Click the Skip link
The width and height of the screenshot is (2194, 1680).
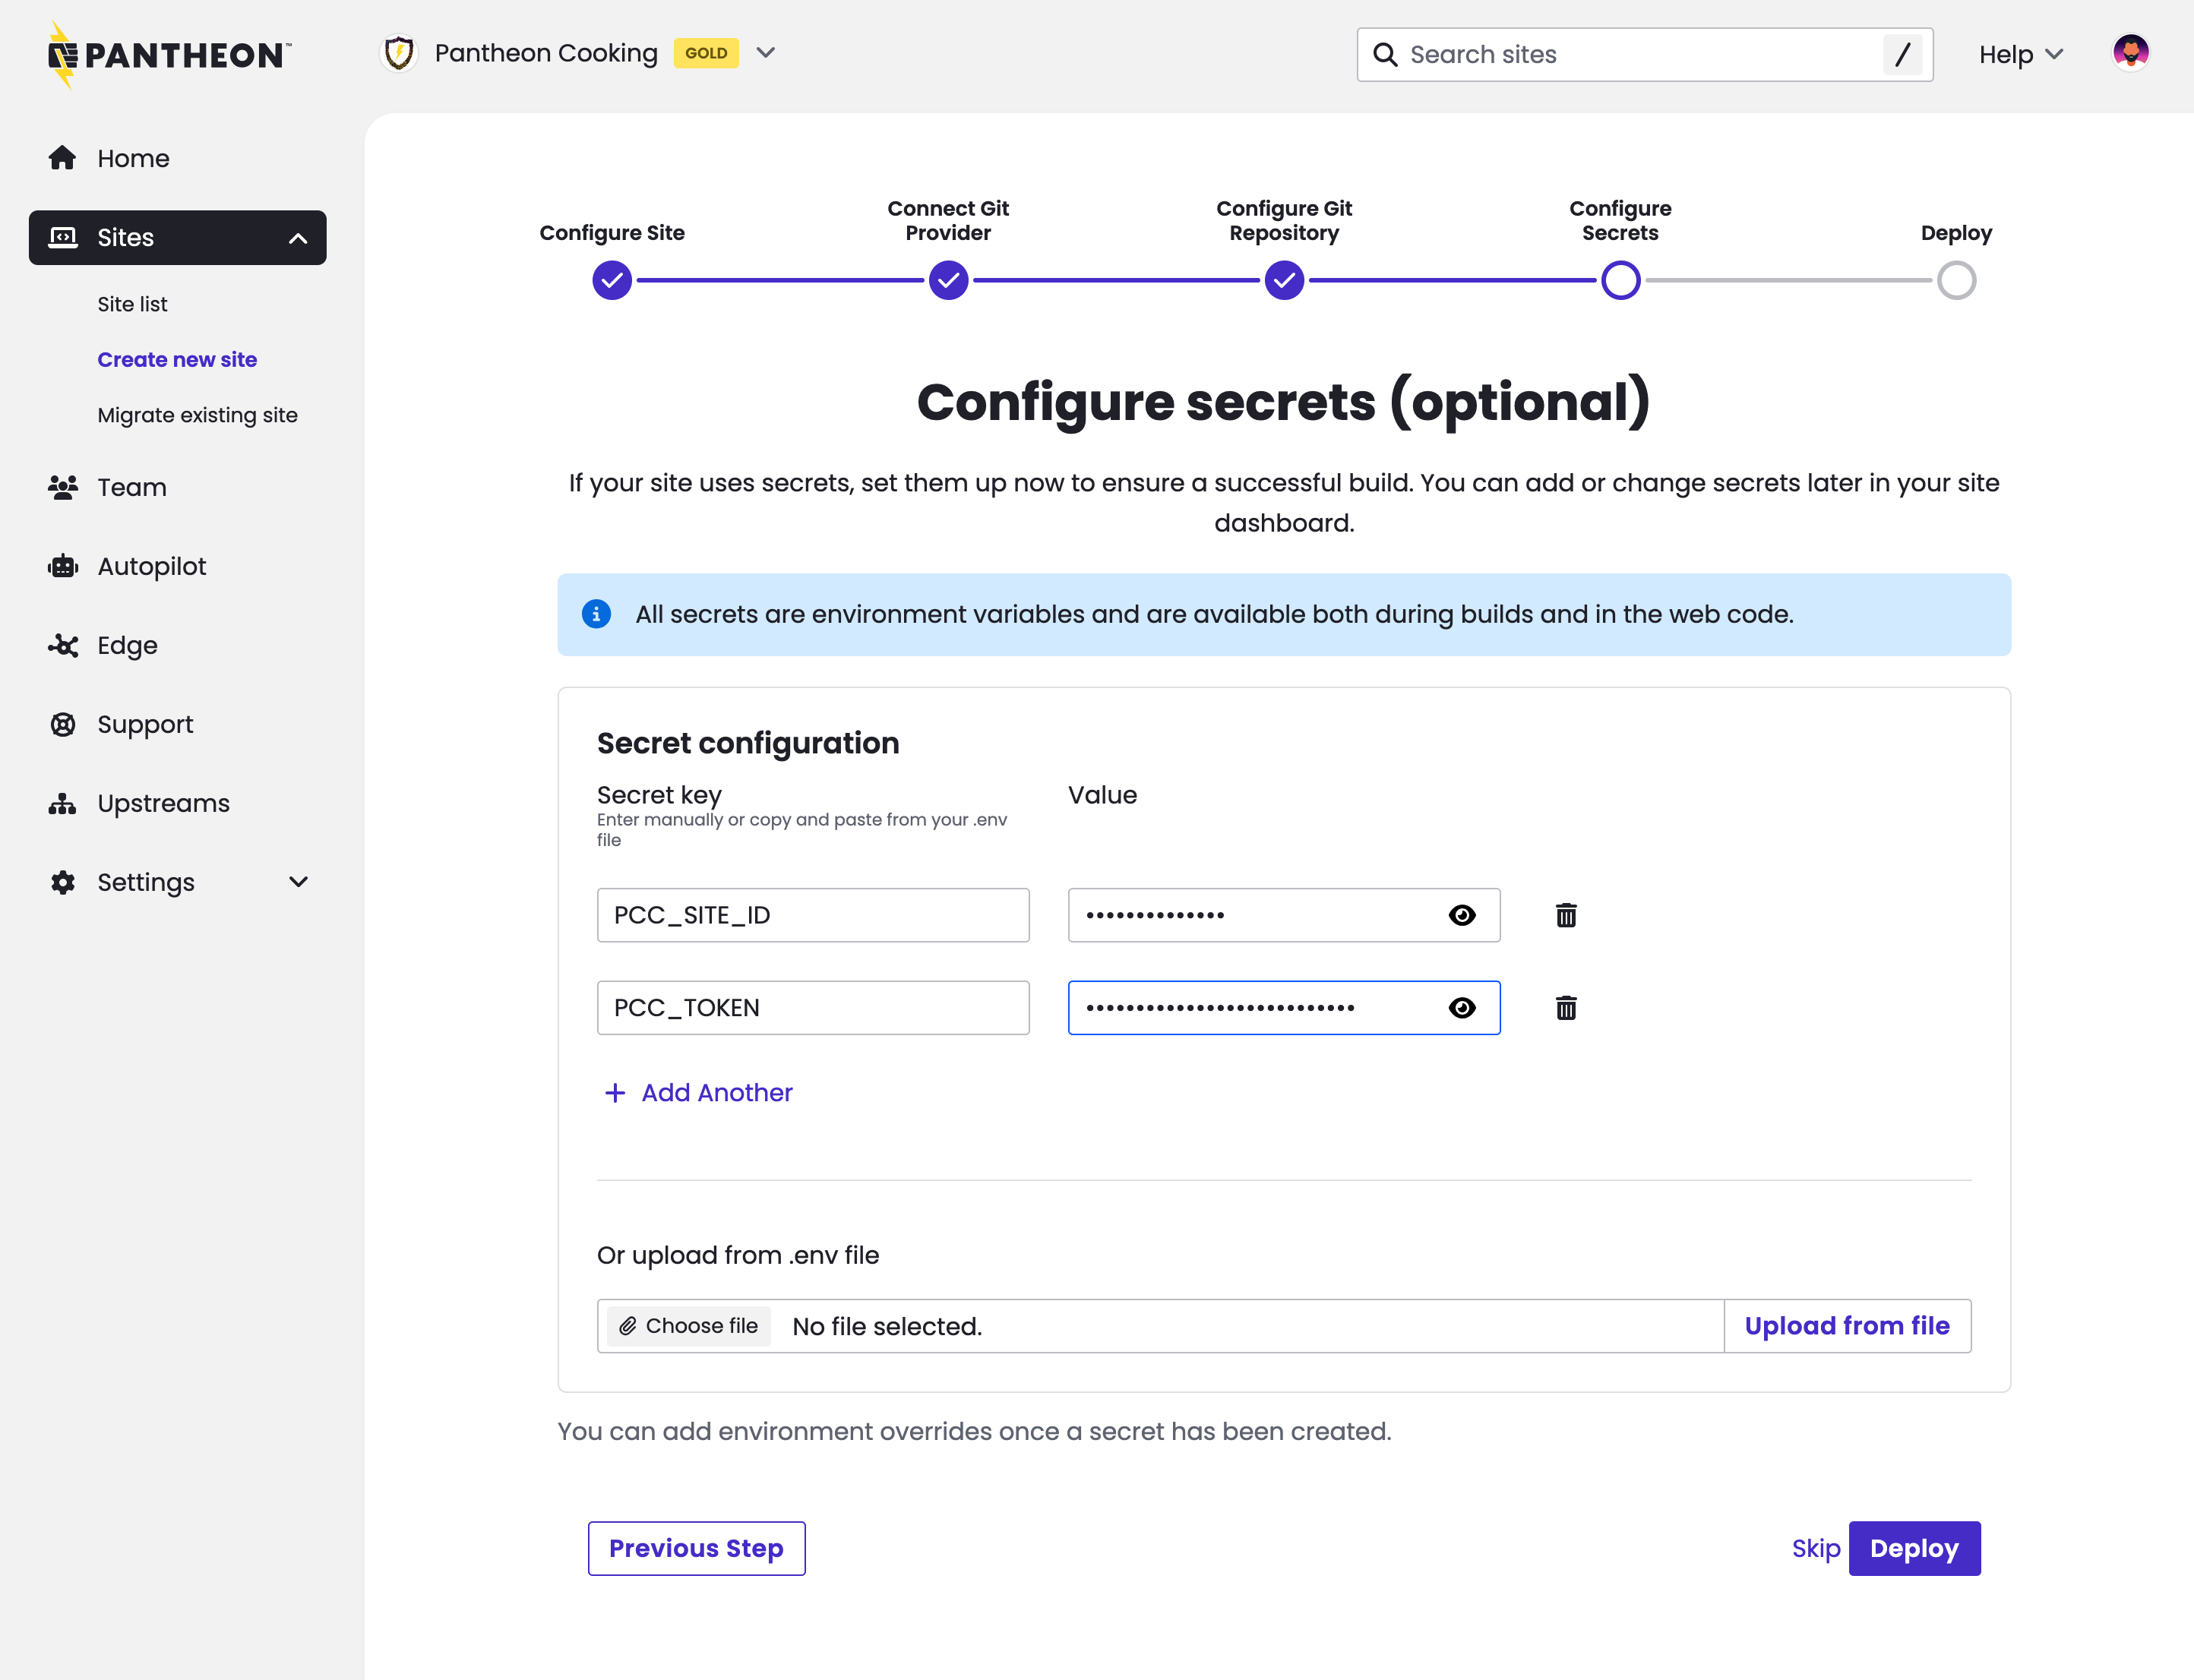(x=1815, y=1548)
